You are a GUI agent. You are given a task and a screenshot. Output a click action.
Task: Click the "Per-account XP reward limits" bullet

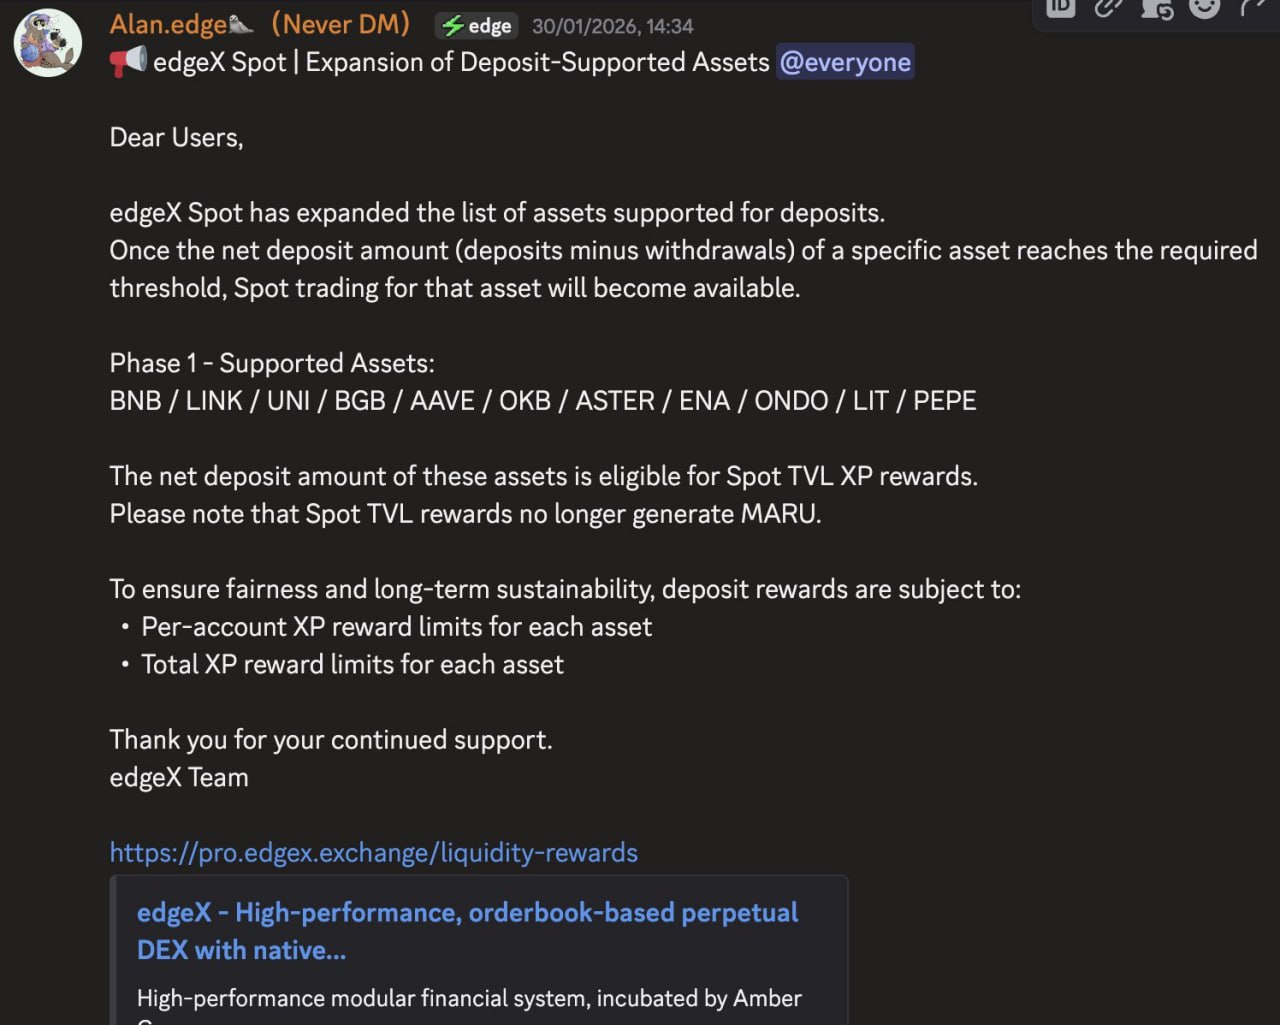coord(396,627)
